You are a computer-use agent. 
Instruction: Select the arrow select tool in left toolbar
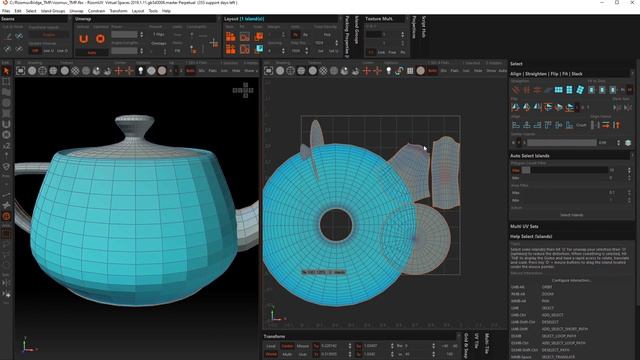click(6, 71)
